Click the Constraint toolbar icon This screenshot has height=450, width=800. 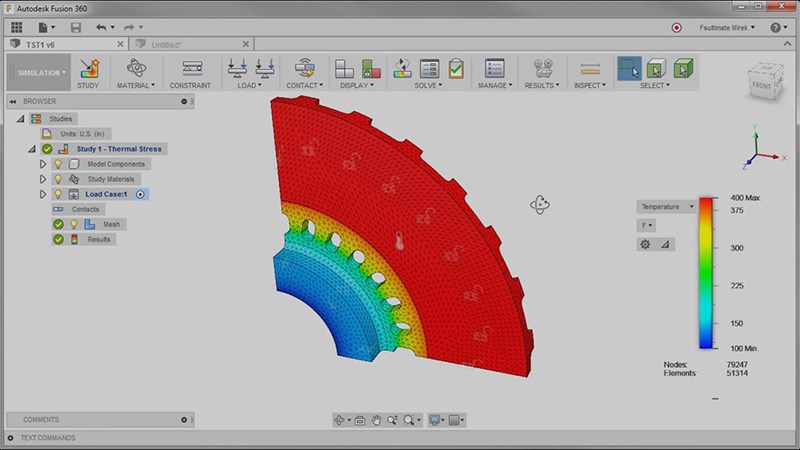click(192, 68)
